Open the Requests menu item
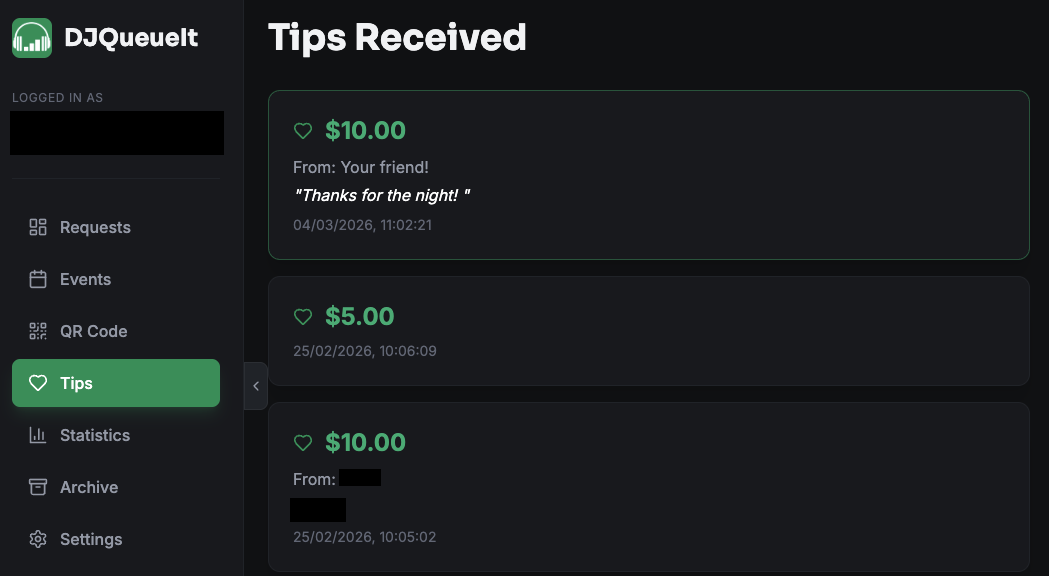The height and width of the screenshot is (576, 1049). click(x=95, y=227)
